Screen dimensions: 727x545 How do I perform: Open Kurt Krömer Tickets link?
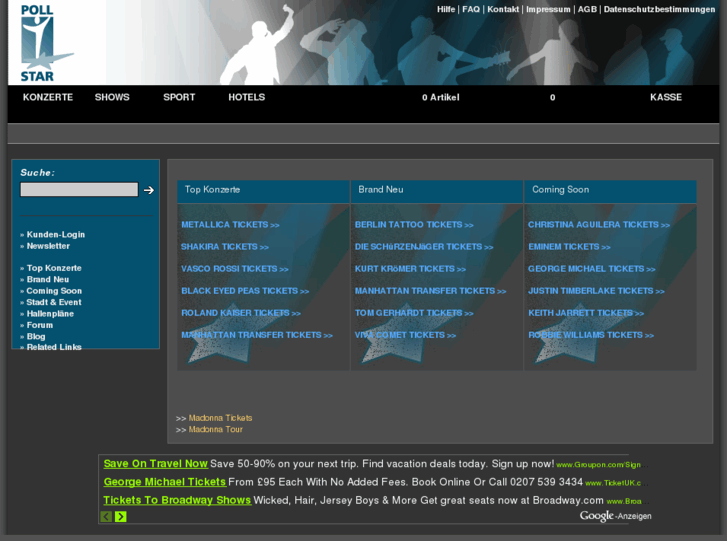point(410,269)
